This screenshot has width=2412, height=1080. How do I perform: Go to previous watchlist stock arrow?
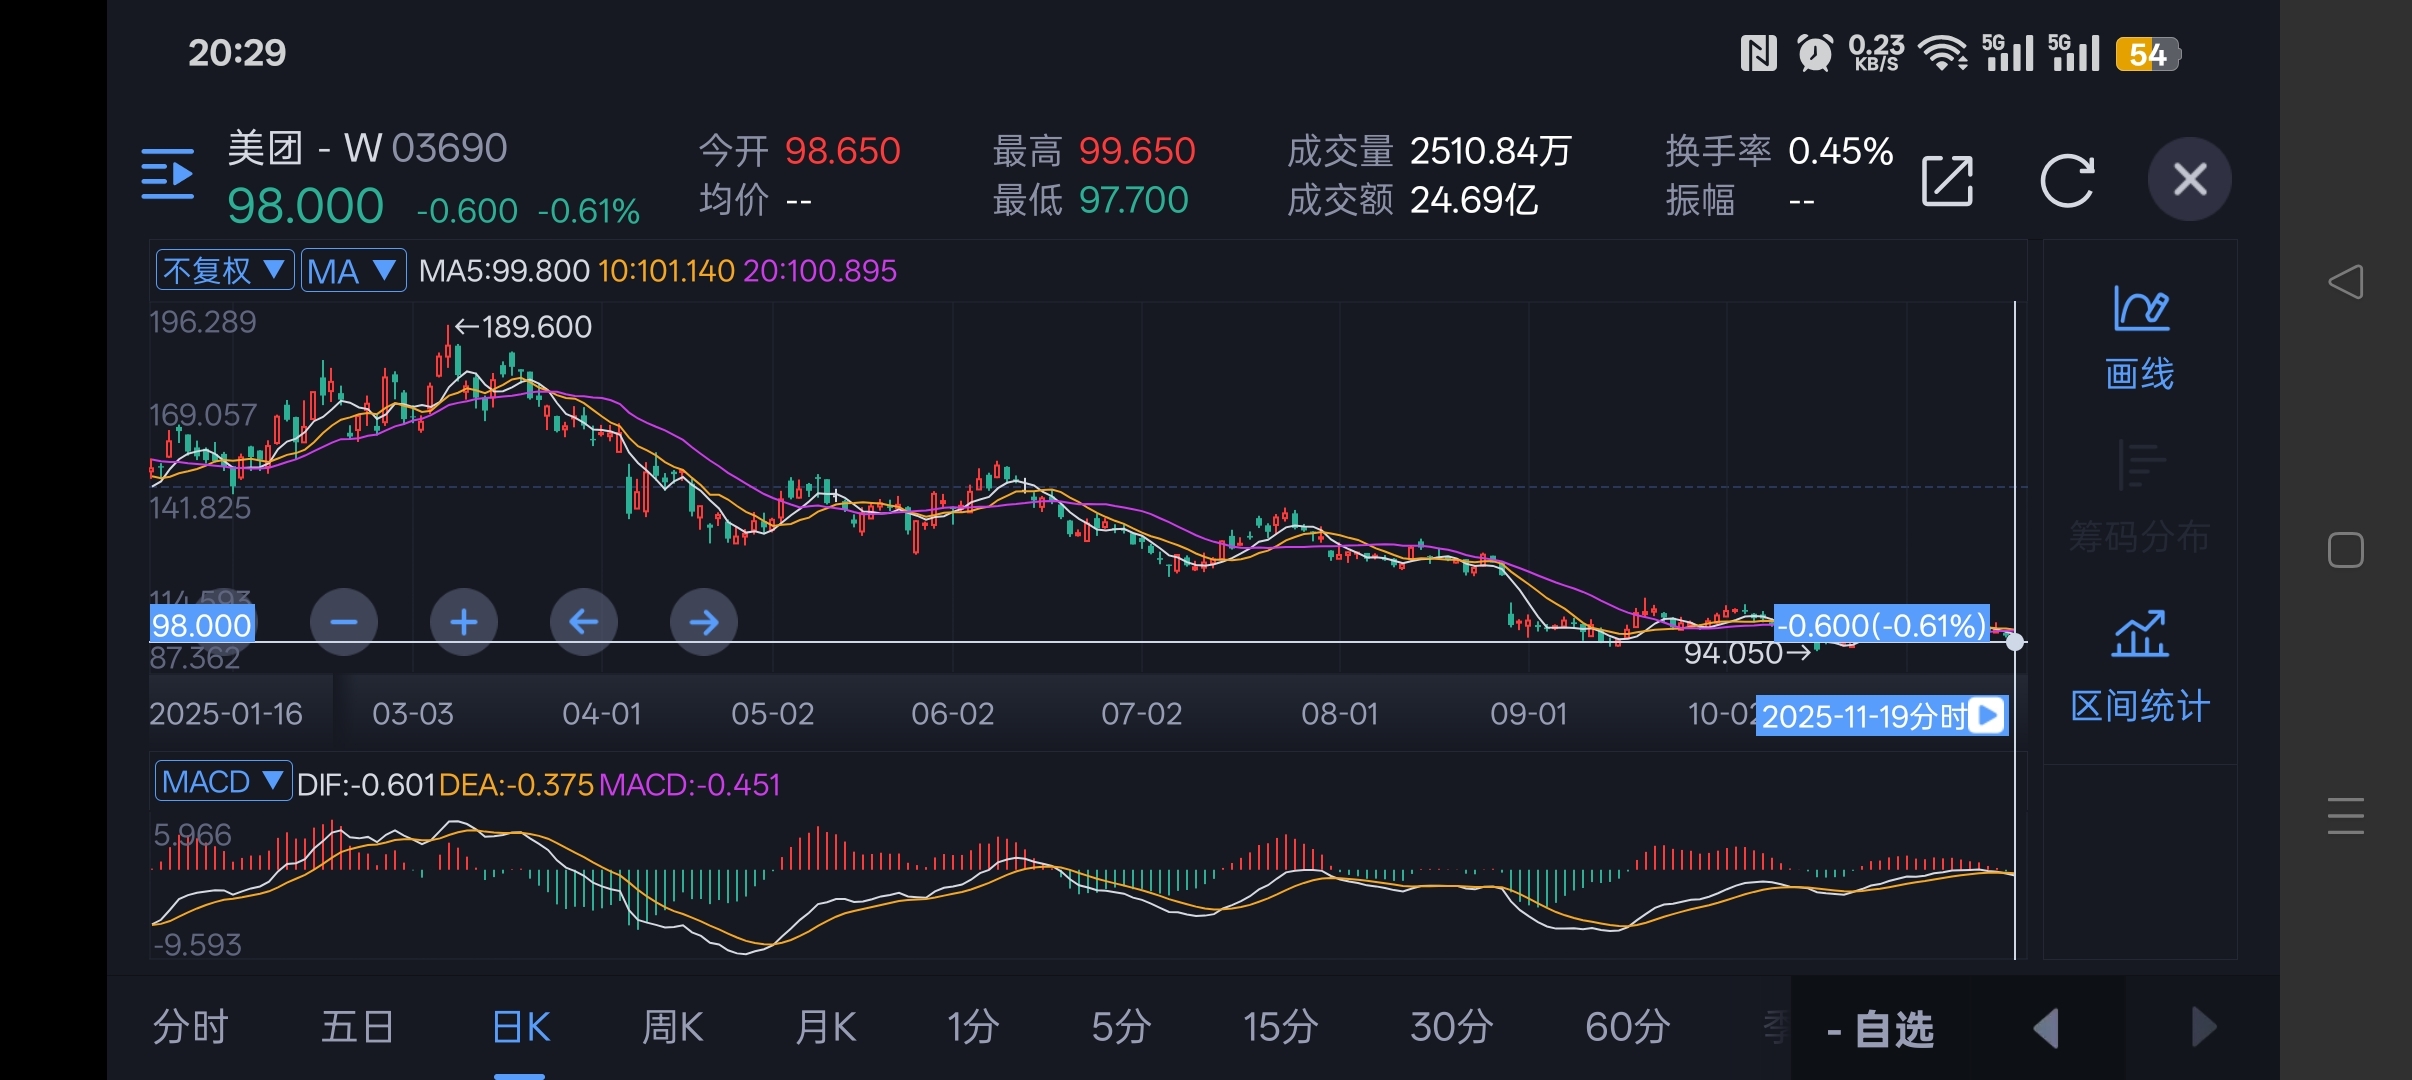[x=2047, y=1028]
